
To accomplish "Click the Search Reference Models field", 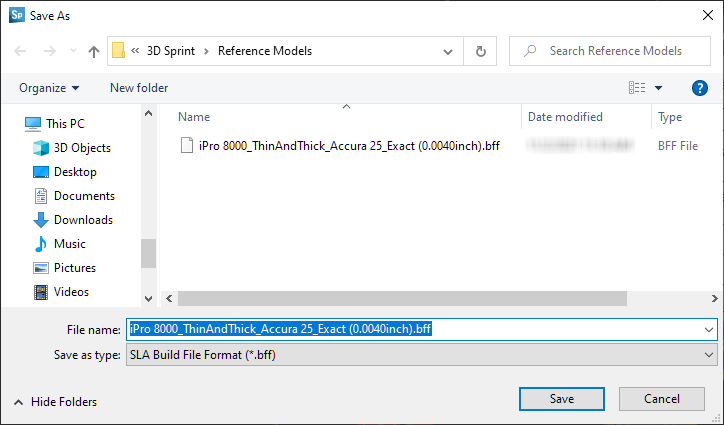I will point(615,51).
